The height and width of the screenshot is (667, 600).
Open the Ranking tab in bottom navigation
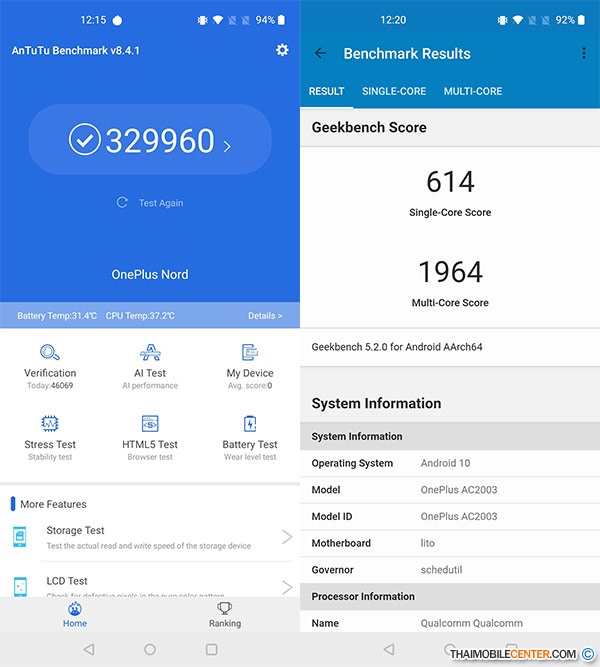225,614
